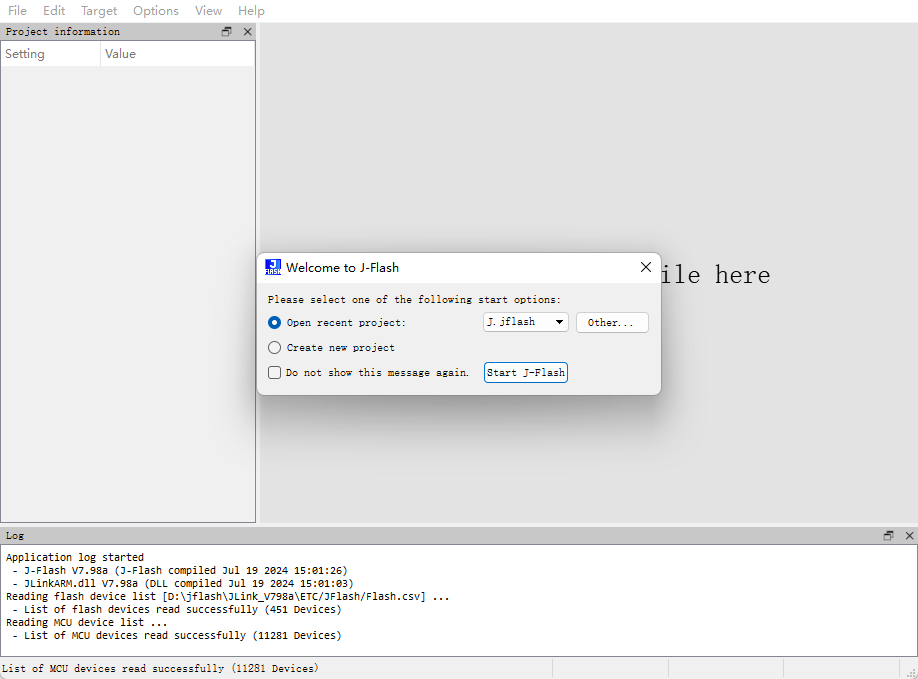Viewport: 918px width, 679px height.
Task: Click the Value column header
Action: 177,54
